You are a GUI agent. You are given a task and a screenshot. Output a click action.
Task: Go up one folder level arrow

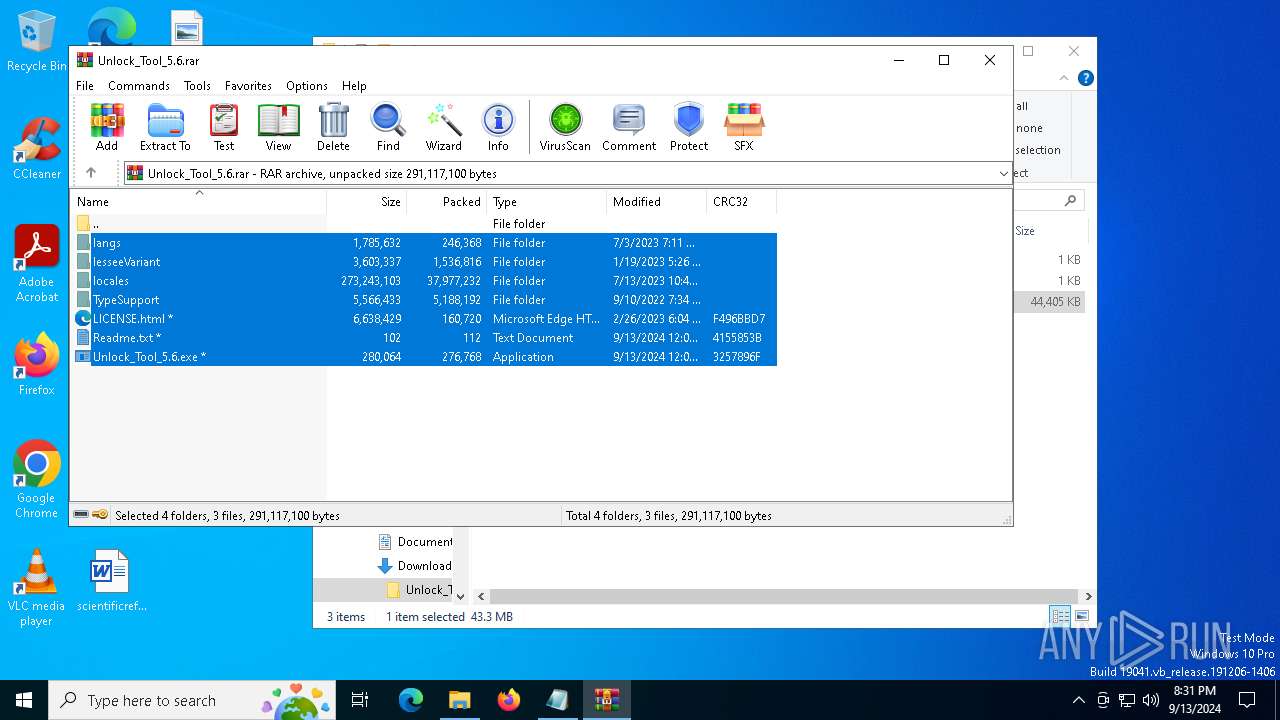(91, 173)
